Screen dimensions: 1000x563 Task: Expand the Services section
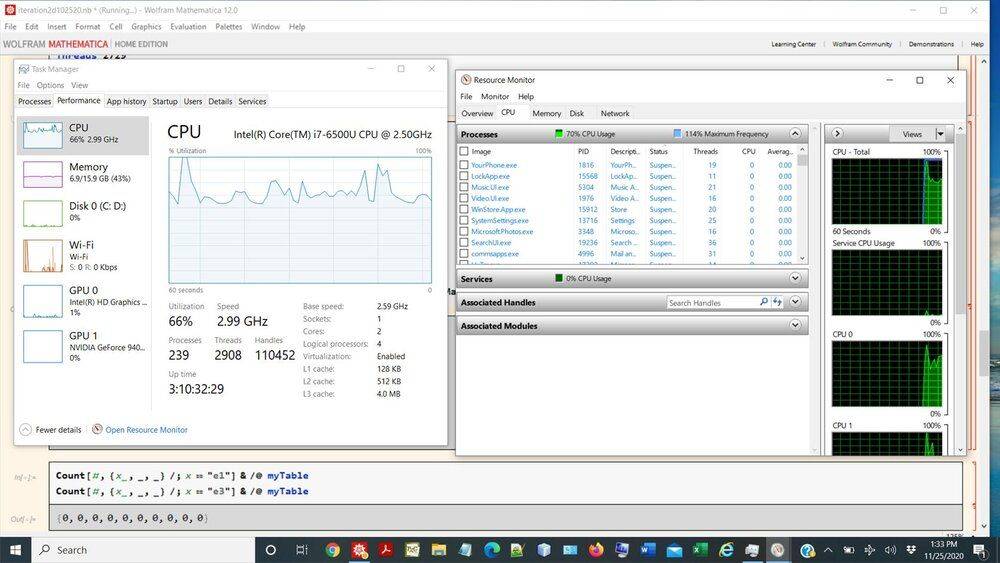click(x=795, y=279)
